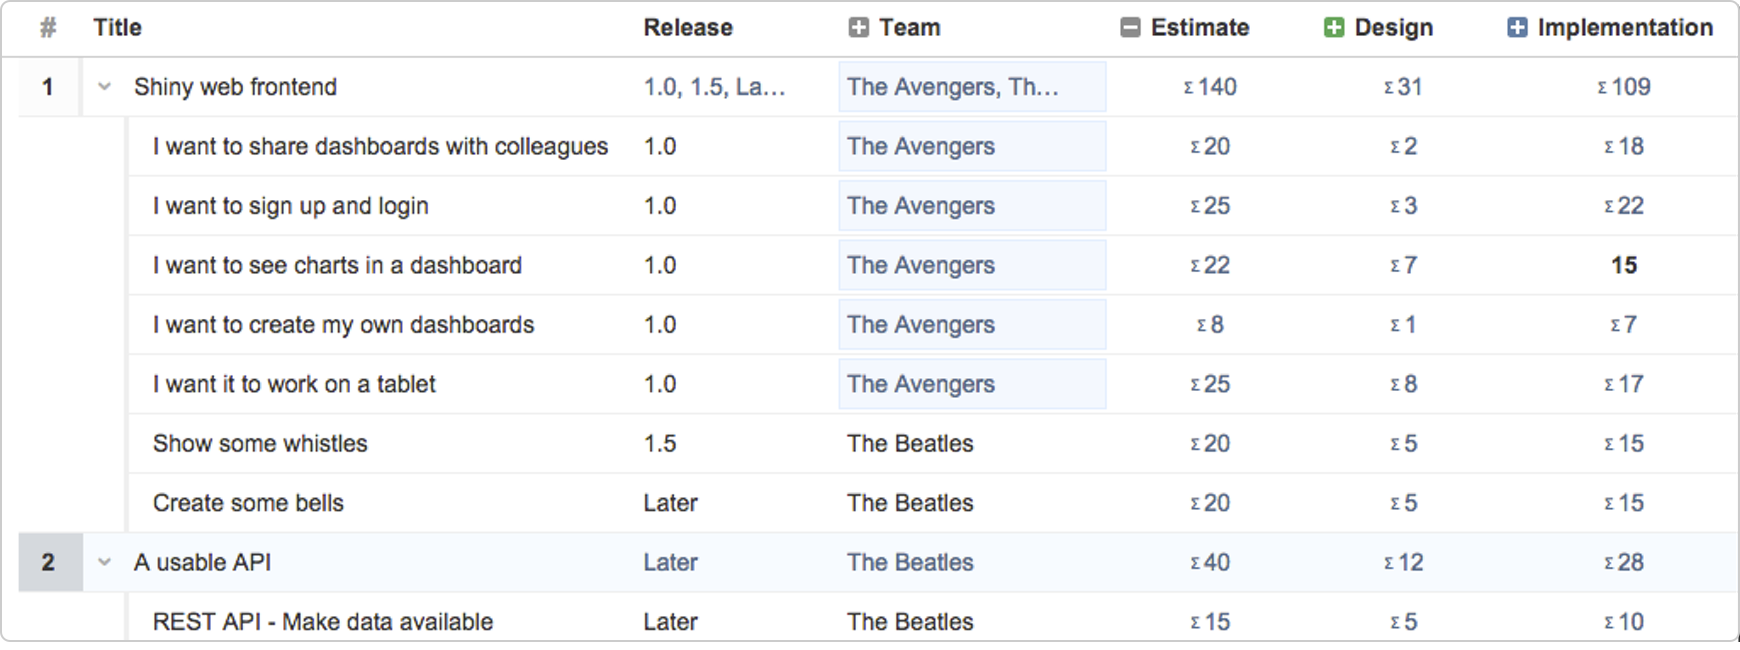Expand the Team column plus icon

pyautogui.click(x=858, y=28)
